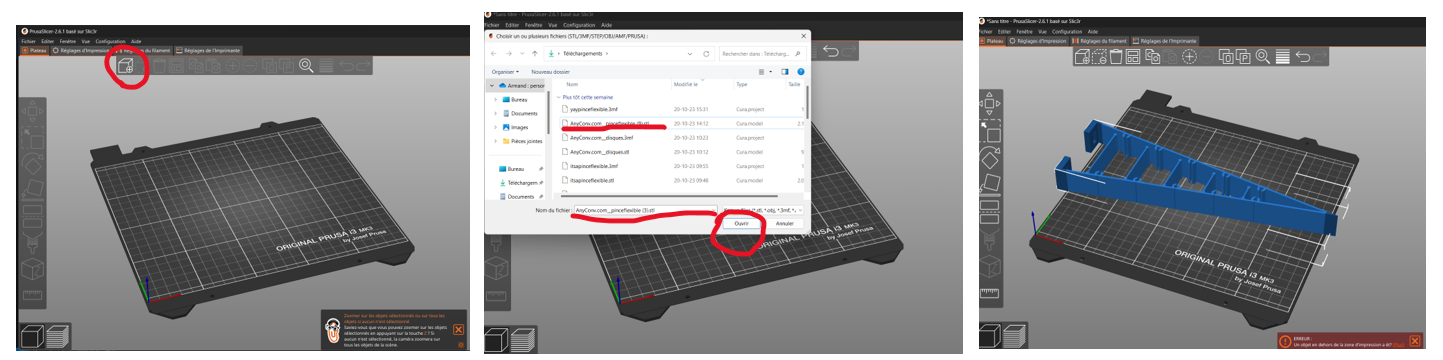Open Réglages d'Impression tab in blue-model window
The width and height of the screenshot is (1443, 360).
tap(1038, 41)
